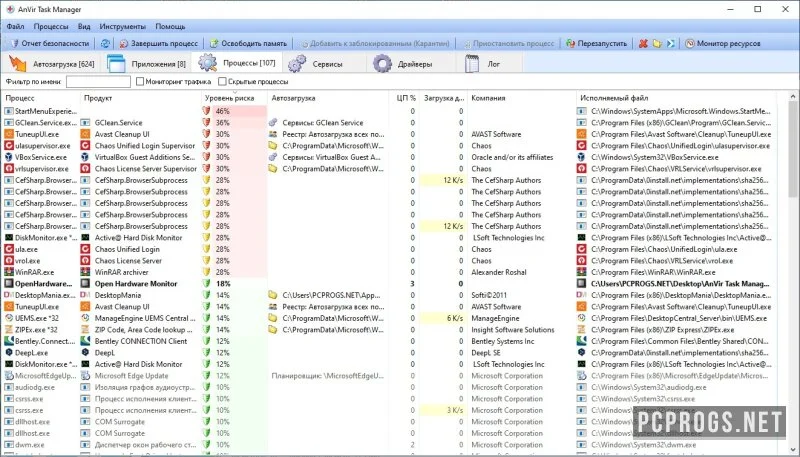This screenshot has height=457, width=800.
Task: Click folder icon beside C:\Users\PCPROGS.NET\App
Action: [273, 295]
